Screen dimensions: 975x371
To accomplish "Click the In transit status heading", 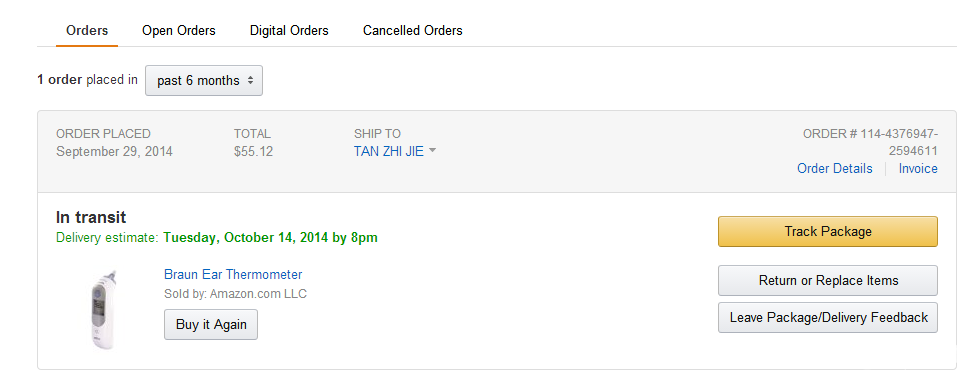I will (x=91, y=218).
